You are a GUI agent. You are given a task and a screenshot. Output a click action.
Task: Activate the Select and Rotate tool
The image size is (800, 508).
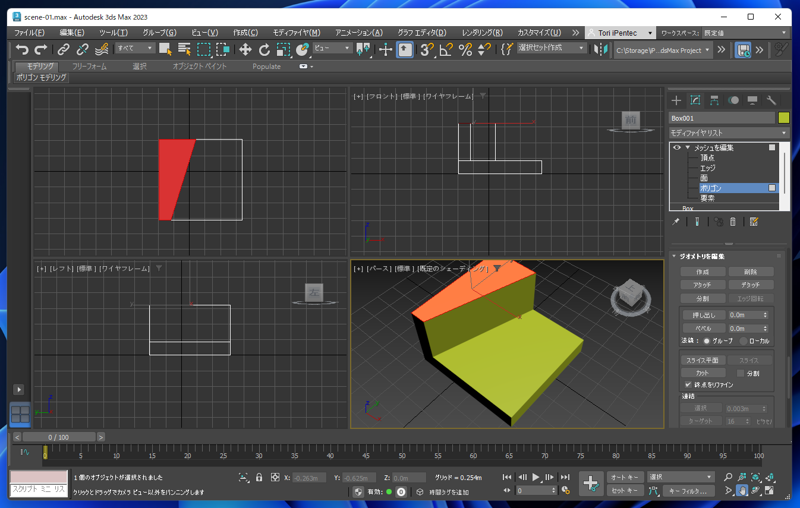(264, 49)
